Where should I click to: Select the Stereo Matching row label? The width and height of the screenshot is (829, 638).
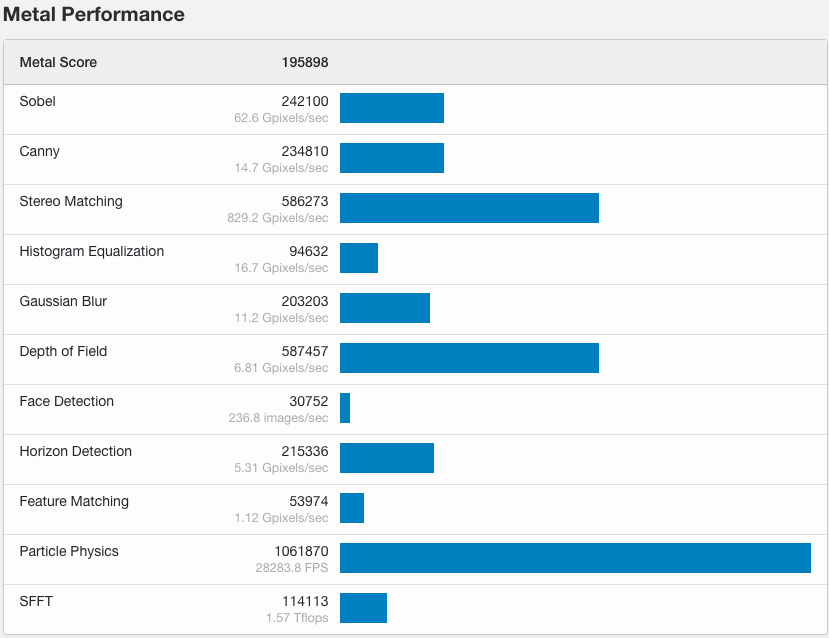click(x=71, y=201)
